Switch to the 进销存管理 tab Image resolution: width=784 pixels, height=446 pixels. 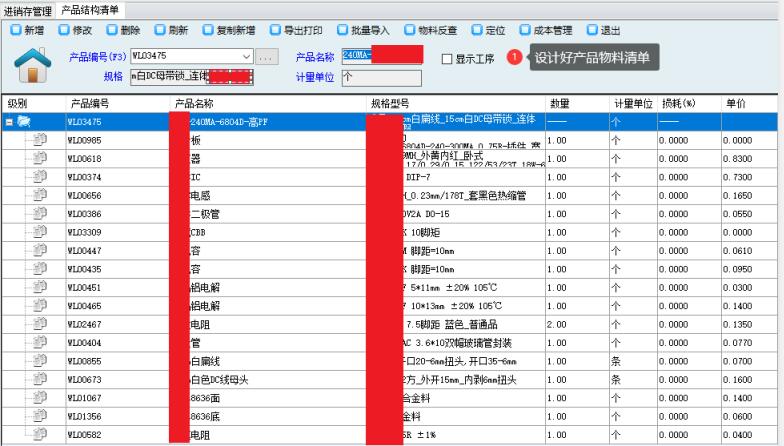tap(27, 9)
